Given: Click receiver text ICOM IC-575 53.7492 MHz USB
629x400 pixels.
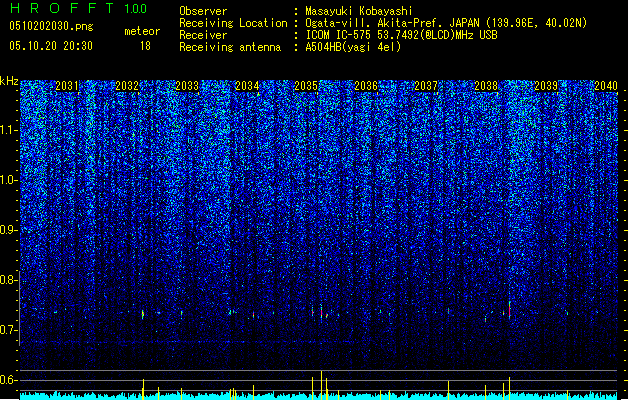Looking at the screenshot, I should 401,35.
